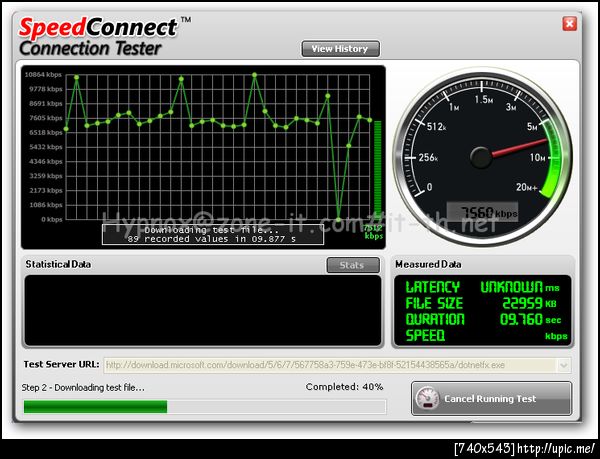The height and width of the screenshot is (459, 600).
Task: Click the Test Server URL label
Action: tap(62, 364)
